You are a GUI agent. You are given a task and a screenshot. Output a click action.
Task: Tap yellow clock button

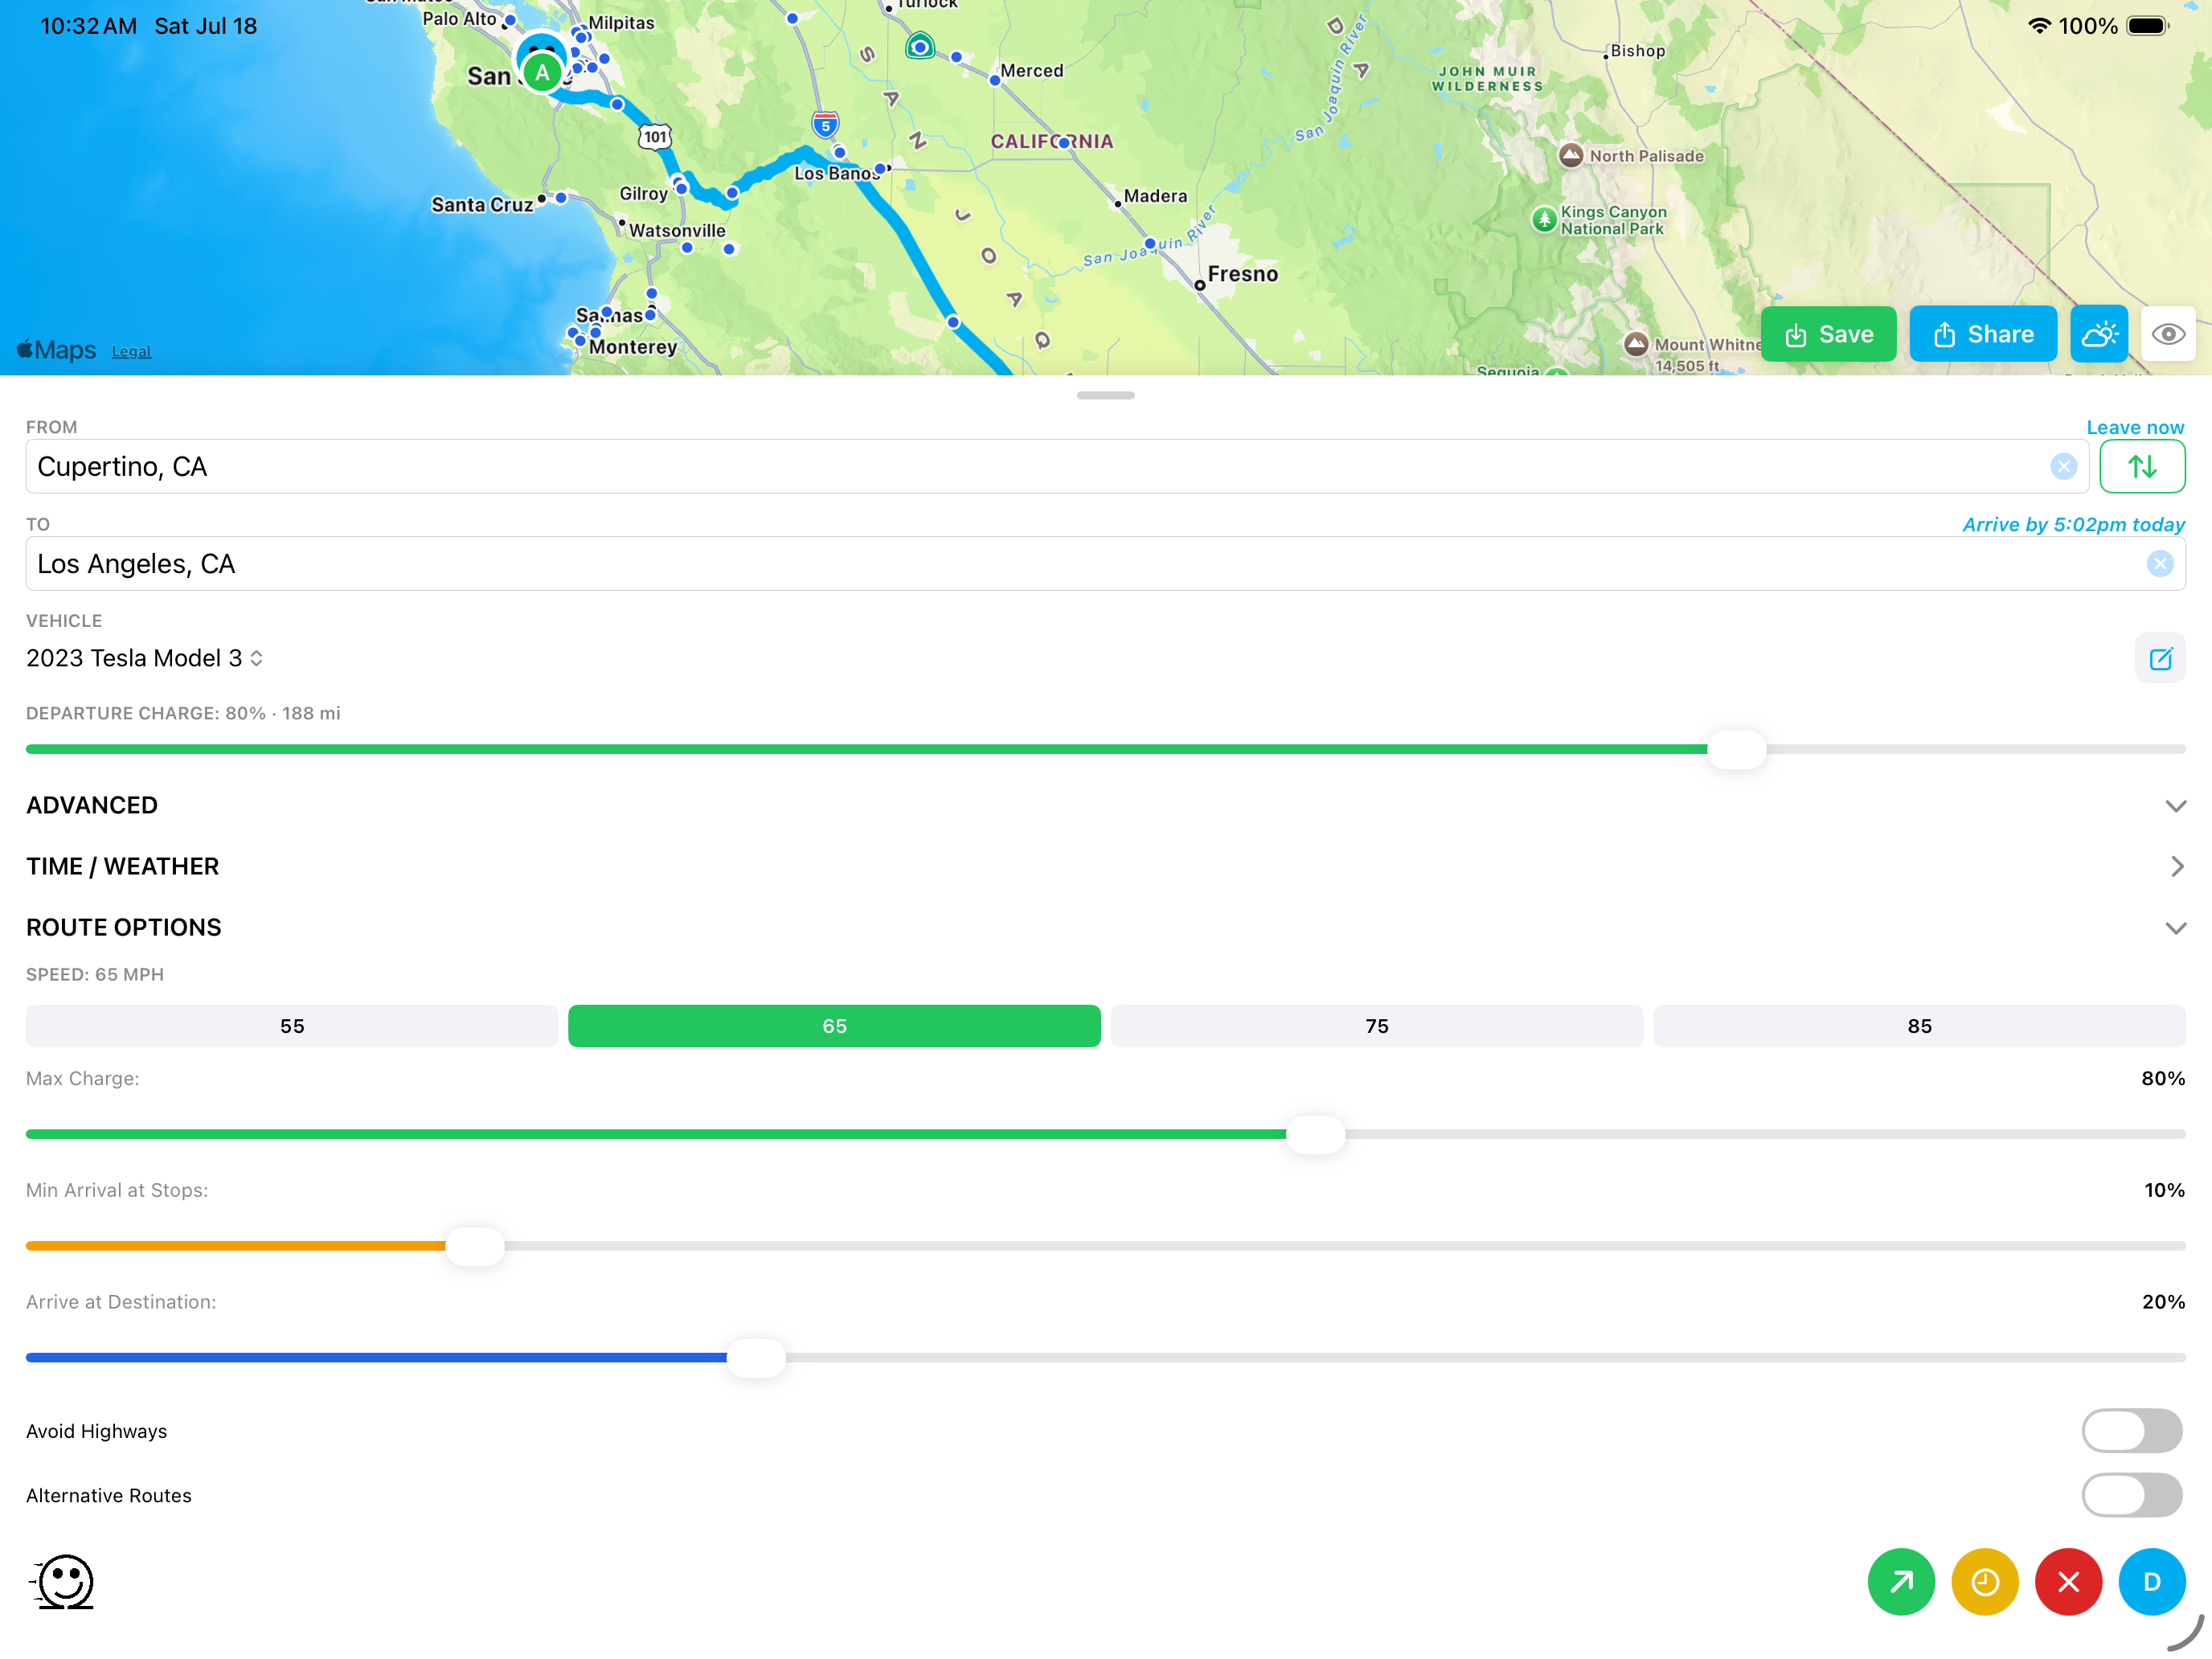[x=1985, y=1581]
